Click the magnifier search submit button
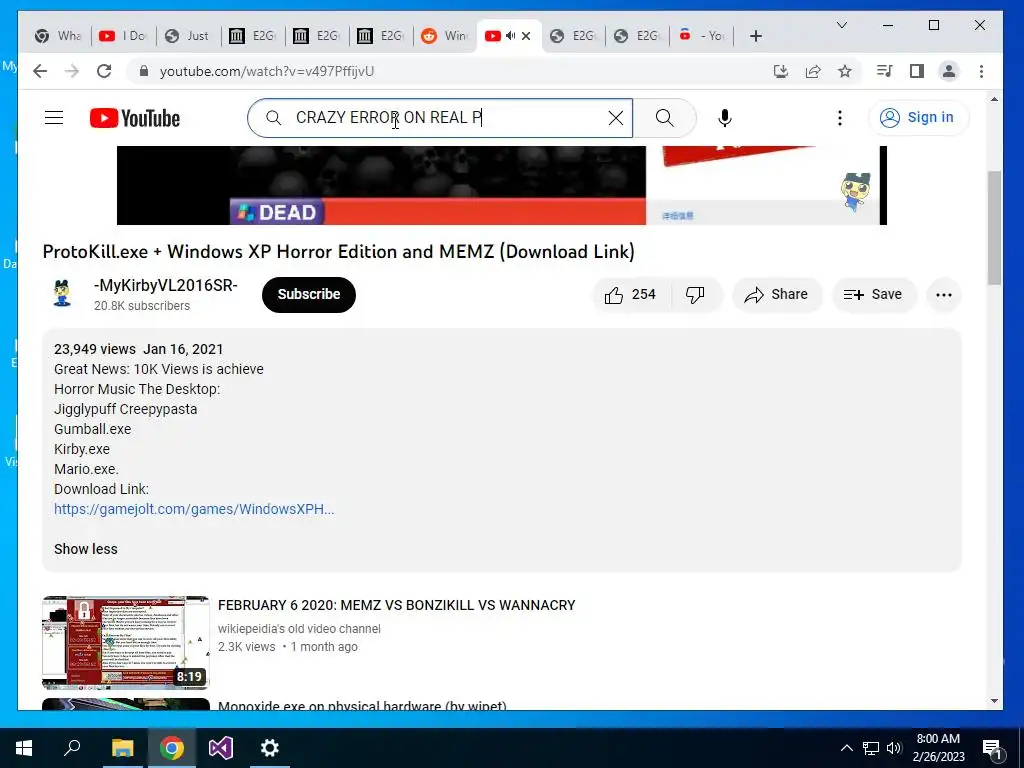 [664, 118]
